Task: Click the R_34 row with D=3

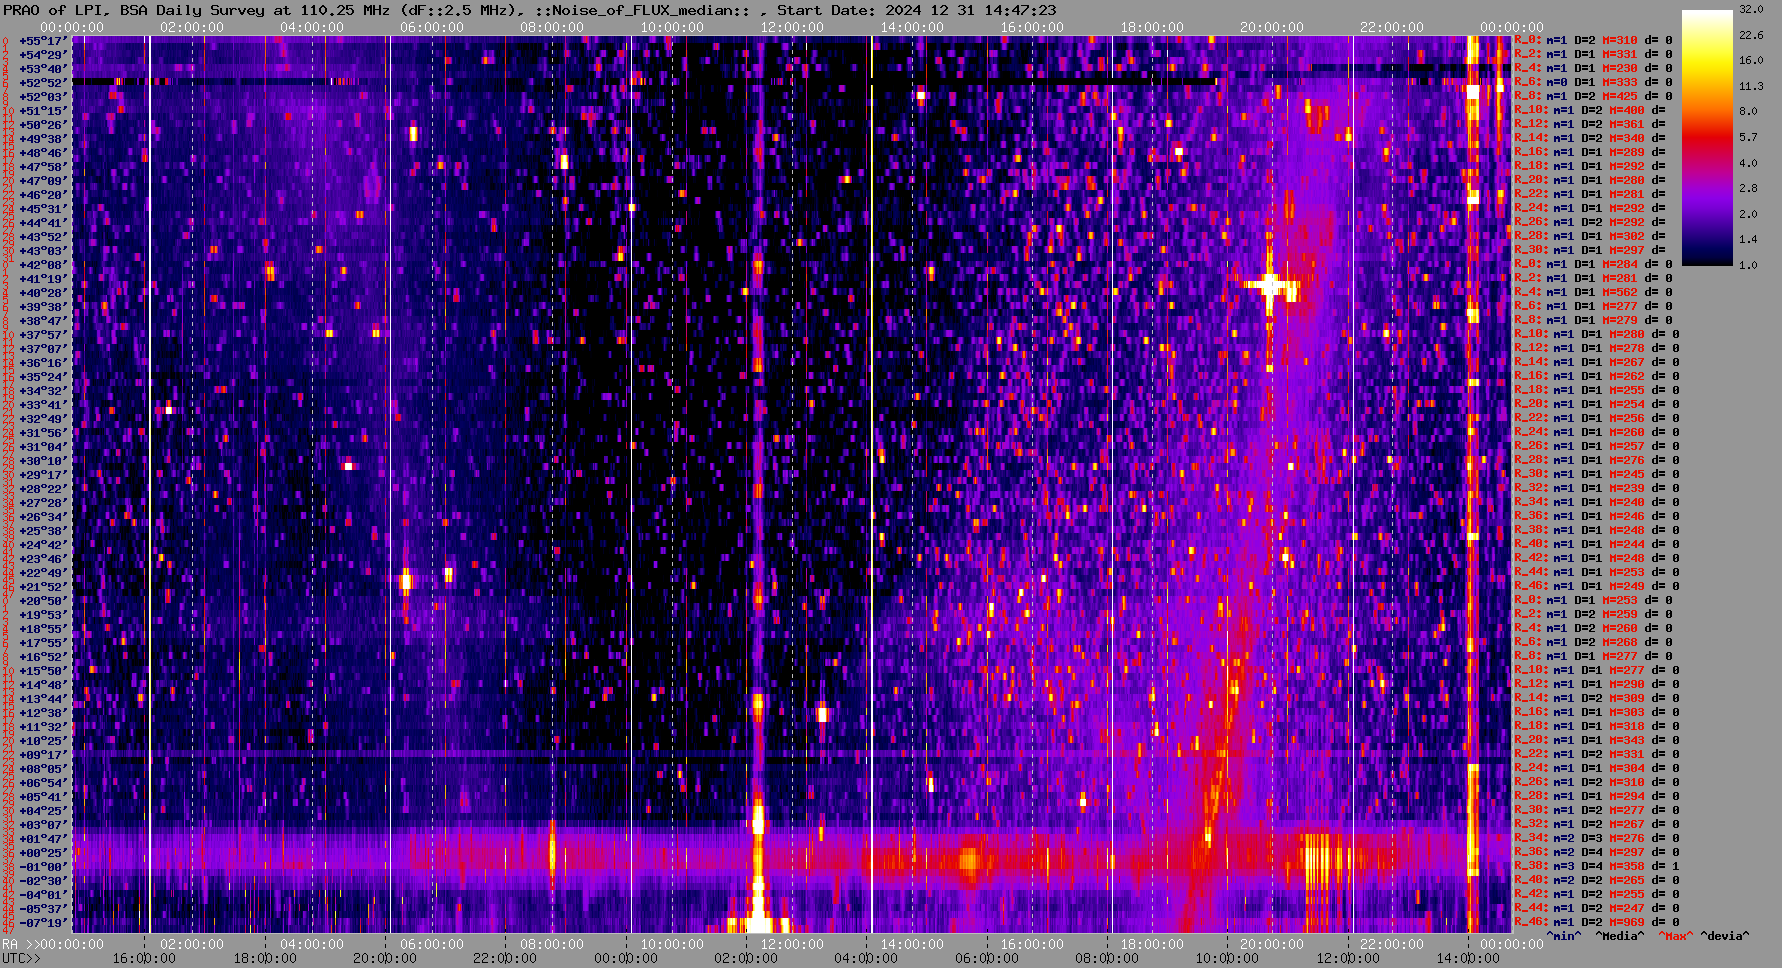Action: pyautogui.click(x=1597, y=839)
